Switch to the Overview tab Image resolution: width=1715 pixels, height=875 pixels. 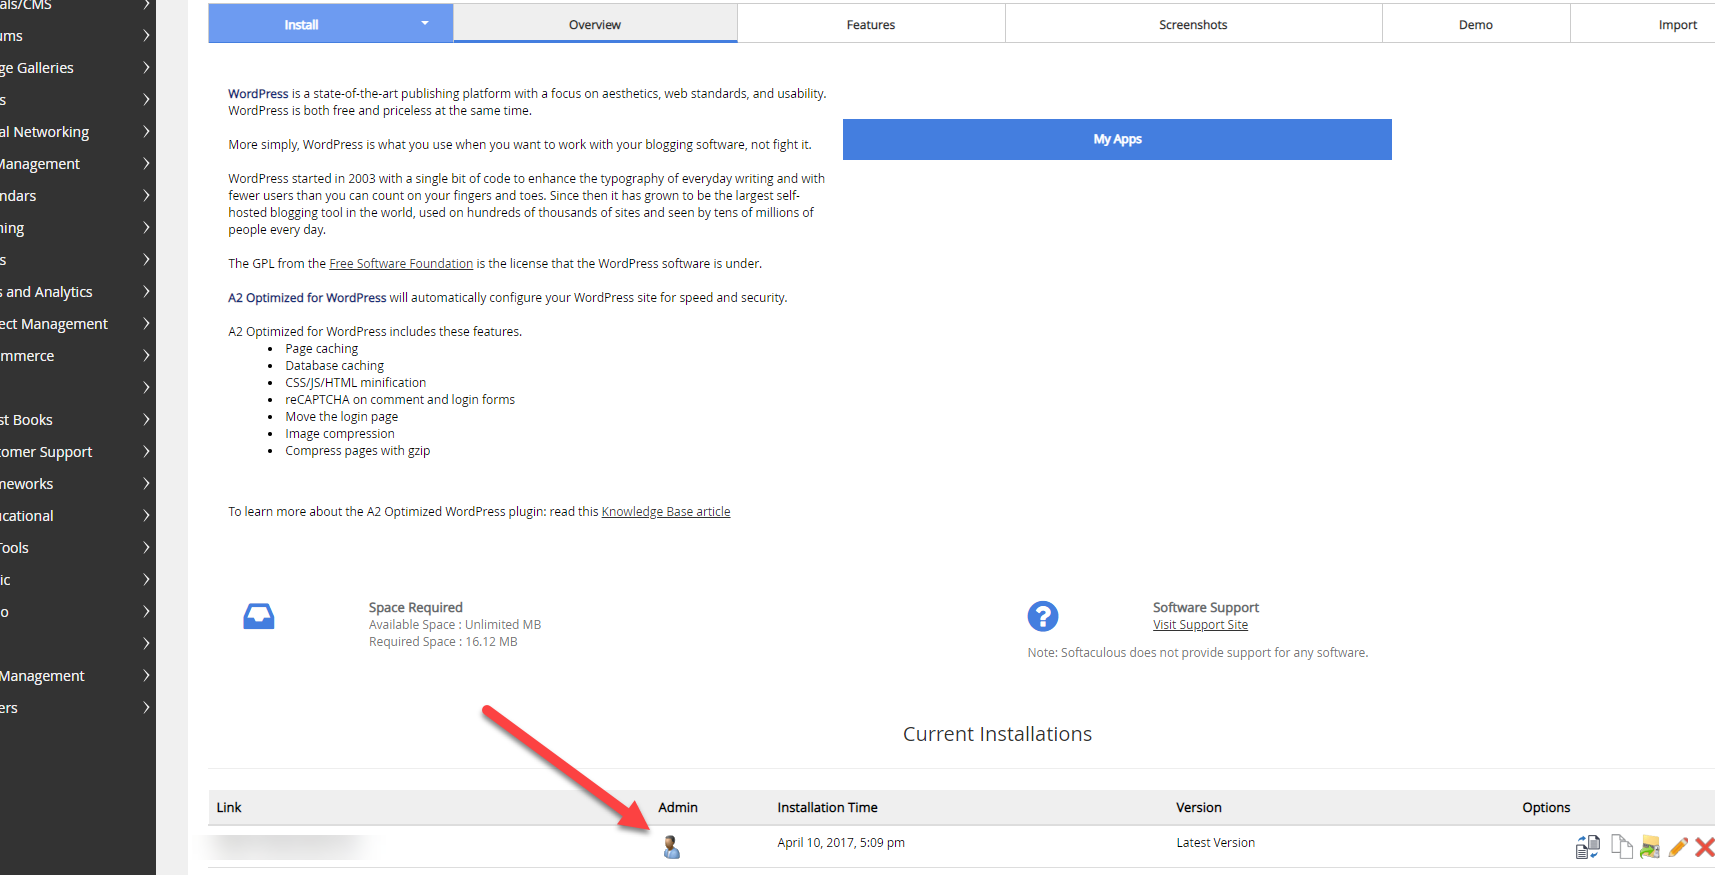(x=595, y=24)
